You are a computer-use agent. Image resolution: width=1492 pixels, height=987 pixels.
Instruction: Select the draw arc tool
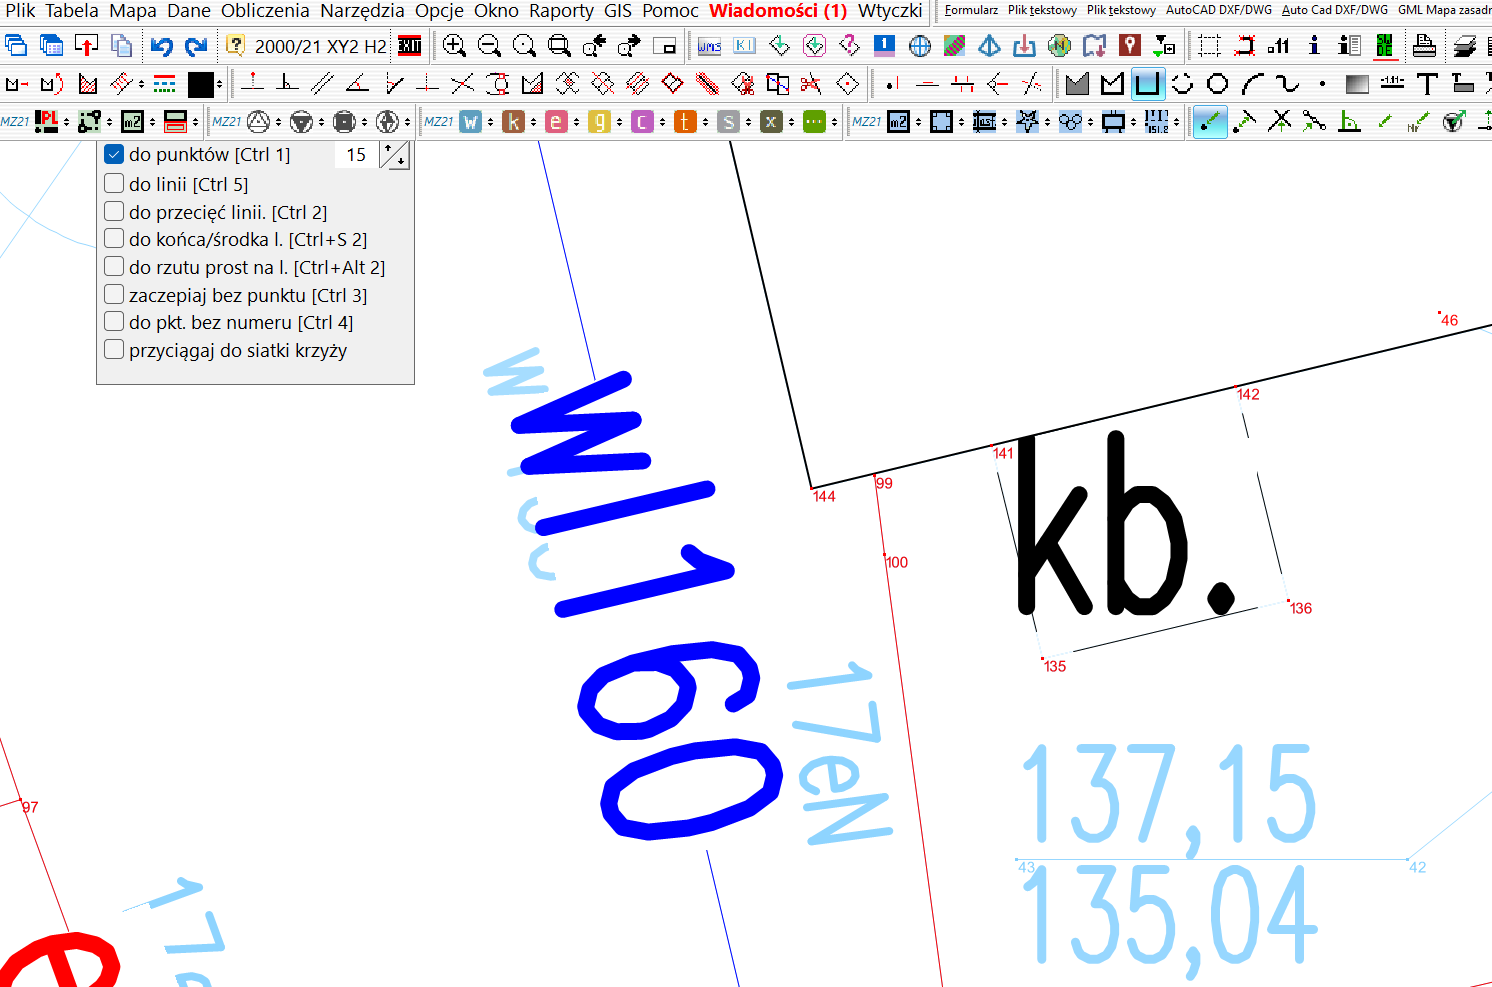(x=1252, y=84)
